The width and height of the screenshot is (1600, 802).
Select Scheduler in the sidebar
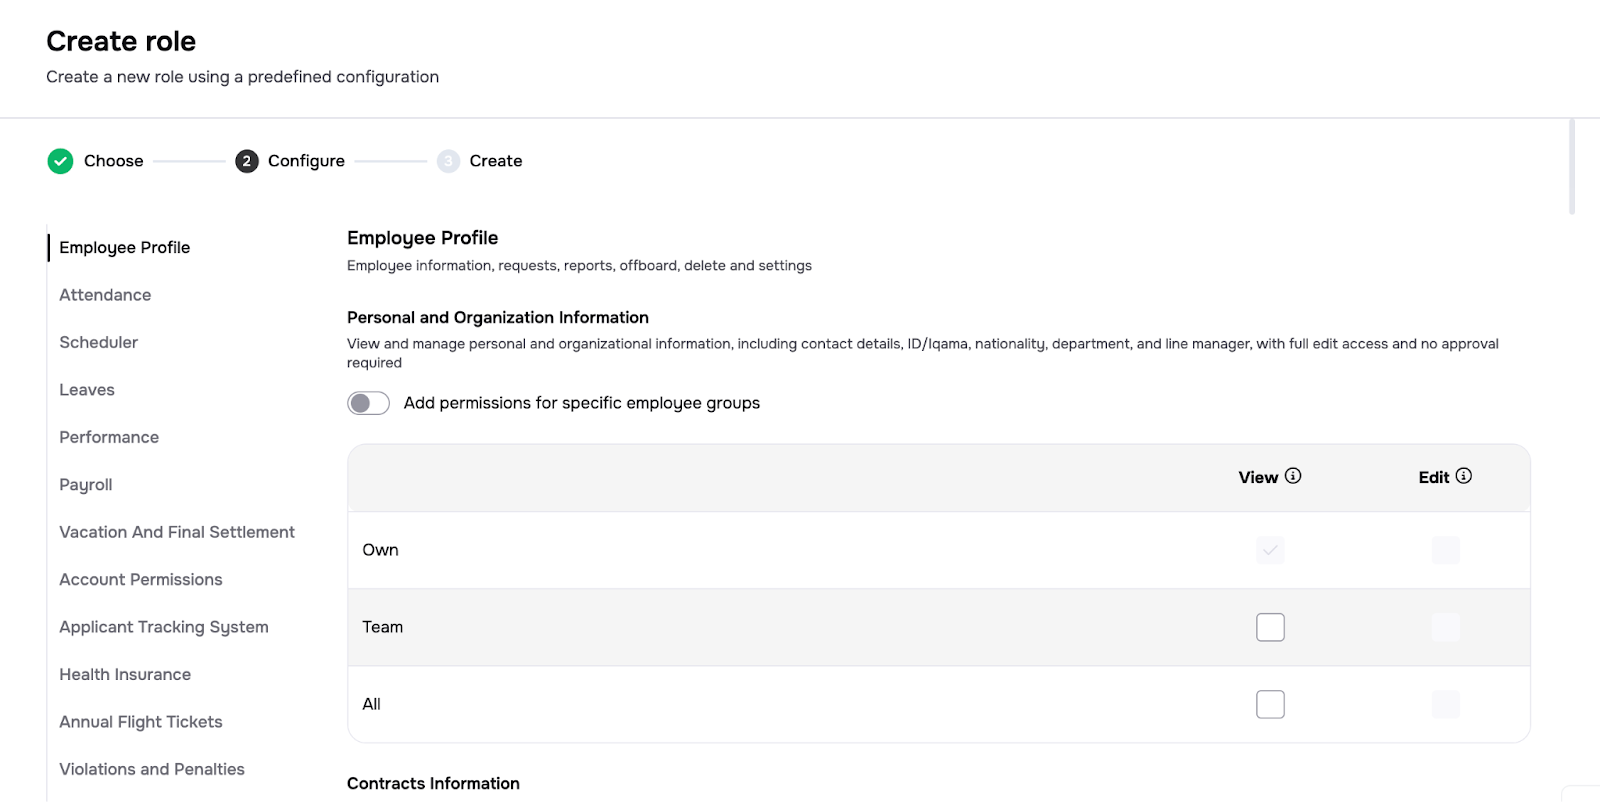point(98,342)
